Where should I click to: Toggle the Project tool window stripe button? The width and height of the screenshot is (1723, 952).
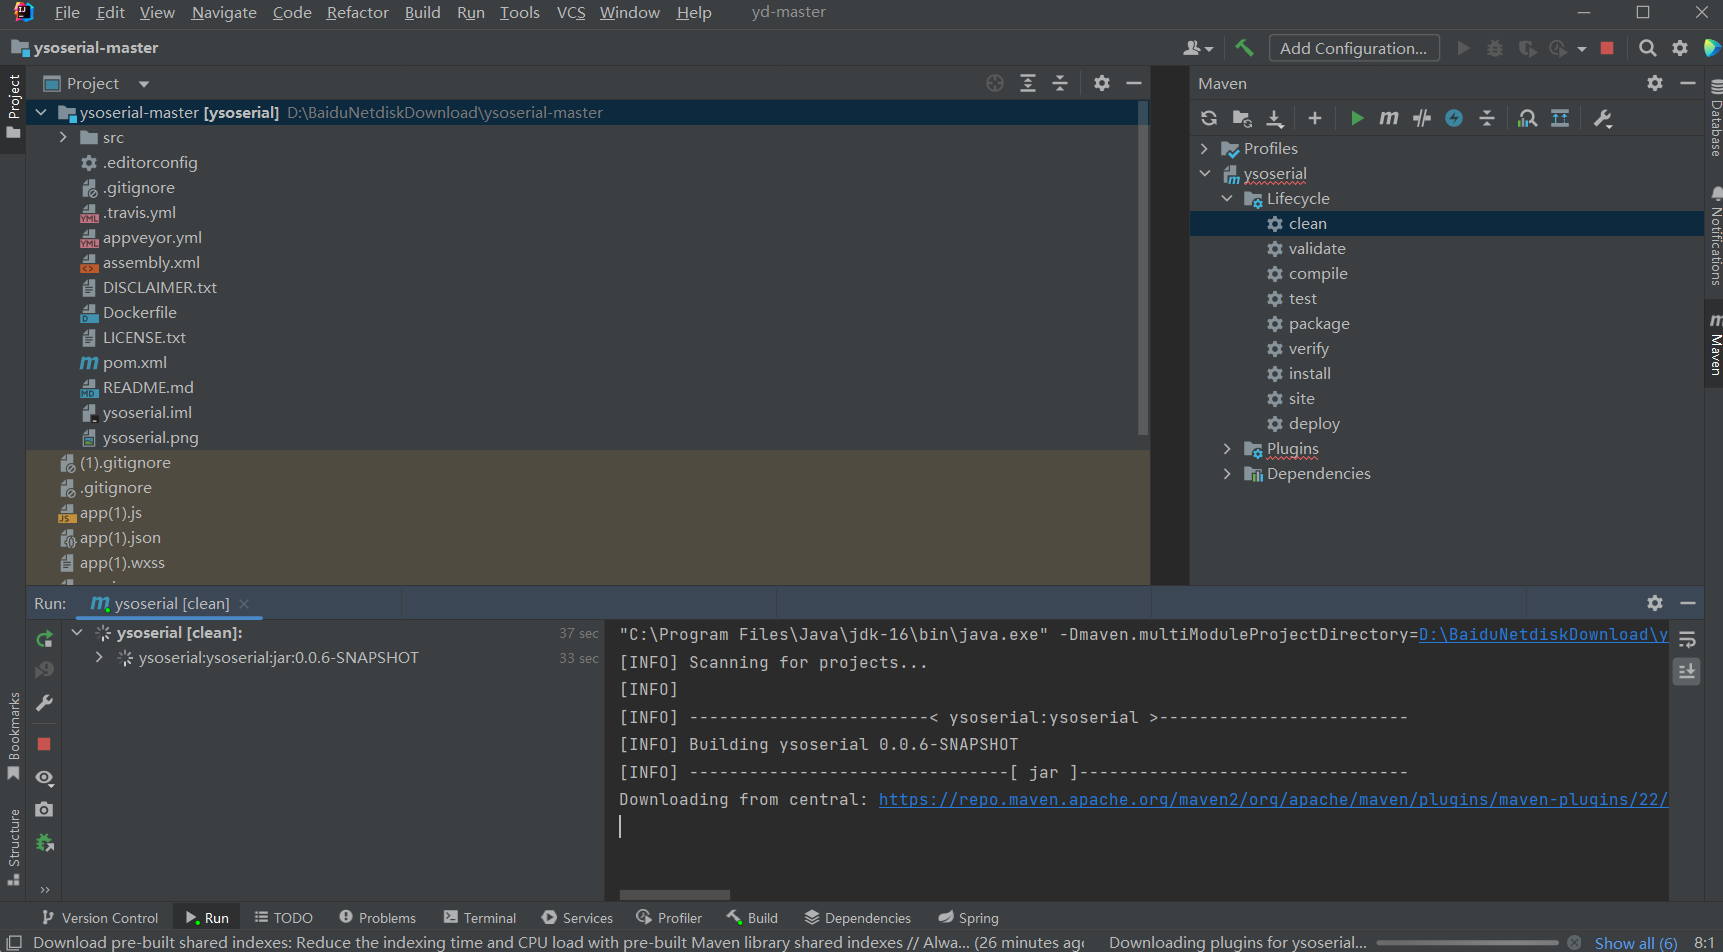pos(13,108)
